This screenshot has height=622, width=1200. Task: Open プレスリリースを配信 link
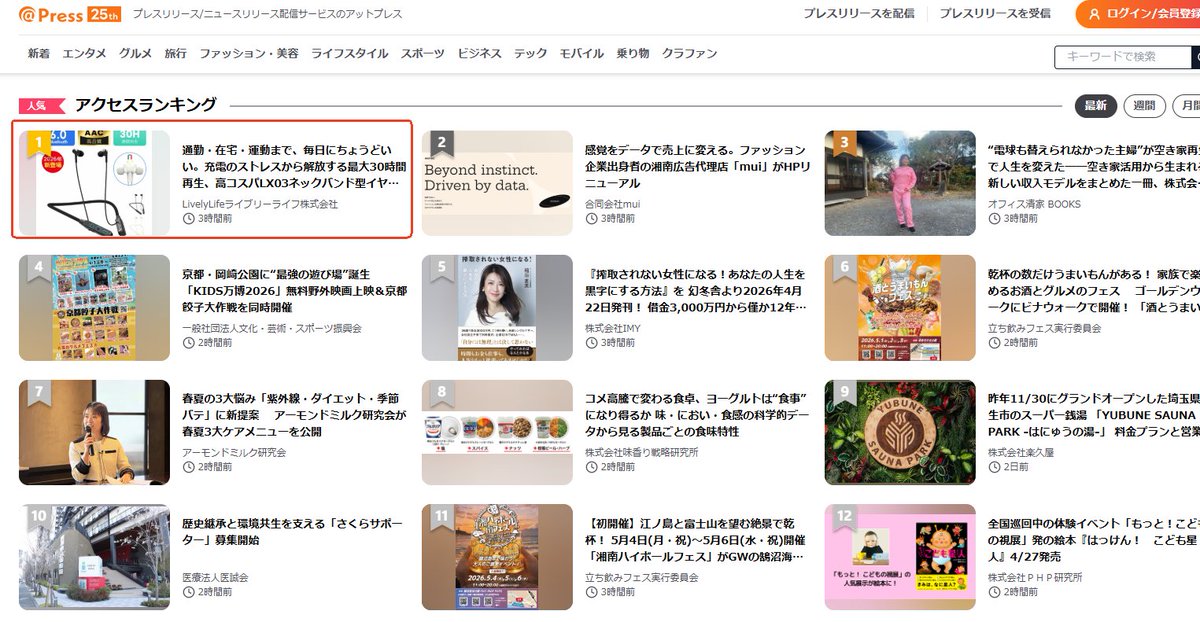859,13
